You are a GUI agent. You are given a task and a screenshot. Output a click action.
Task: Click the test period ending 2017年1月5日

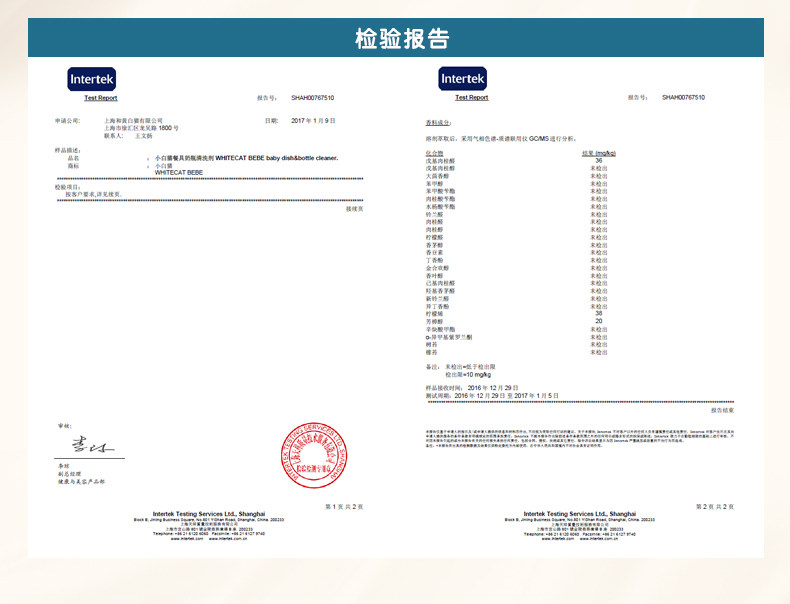pyautogui.click(x=536, y=396)
